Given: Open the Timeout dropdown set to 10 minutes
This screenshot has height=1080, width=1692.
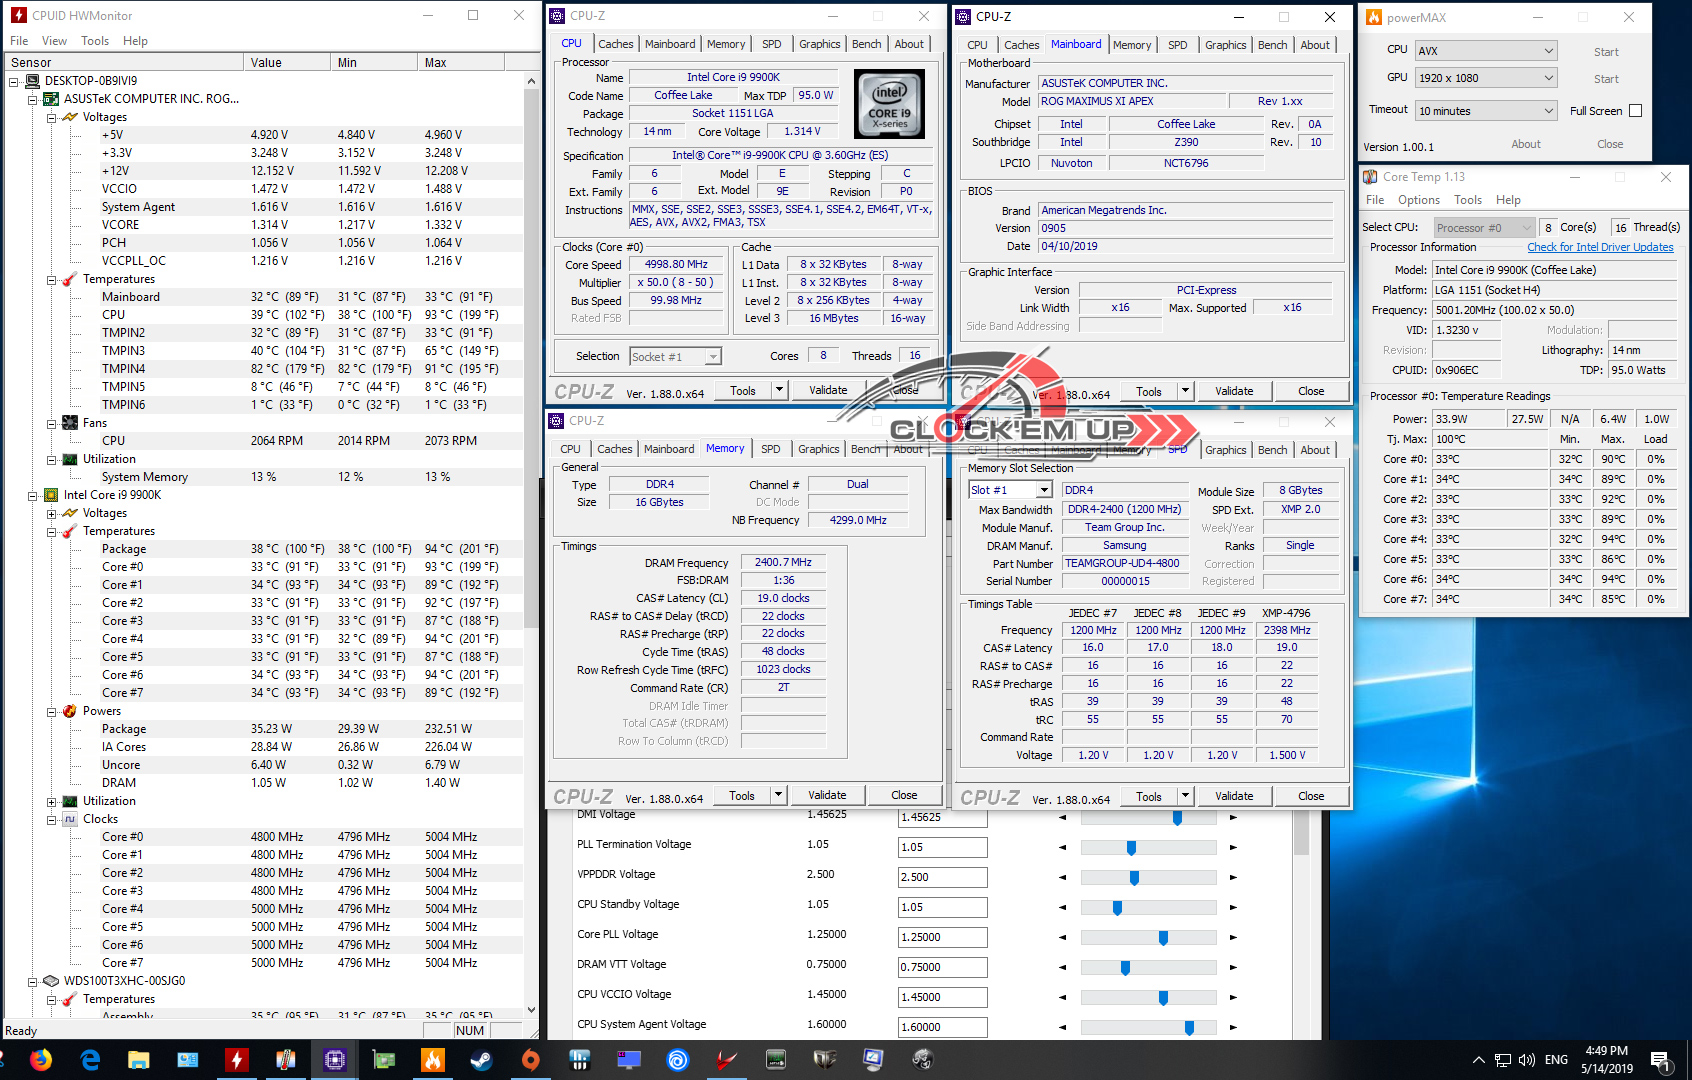Looking at the screenshot, I should pyautogui.click(x=1486, y=111).
